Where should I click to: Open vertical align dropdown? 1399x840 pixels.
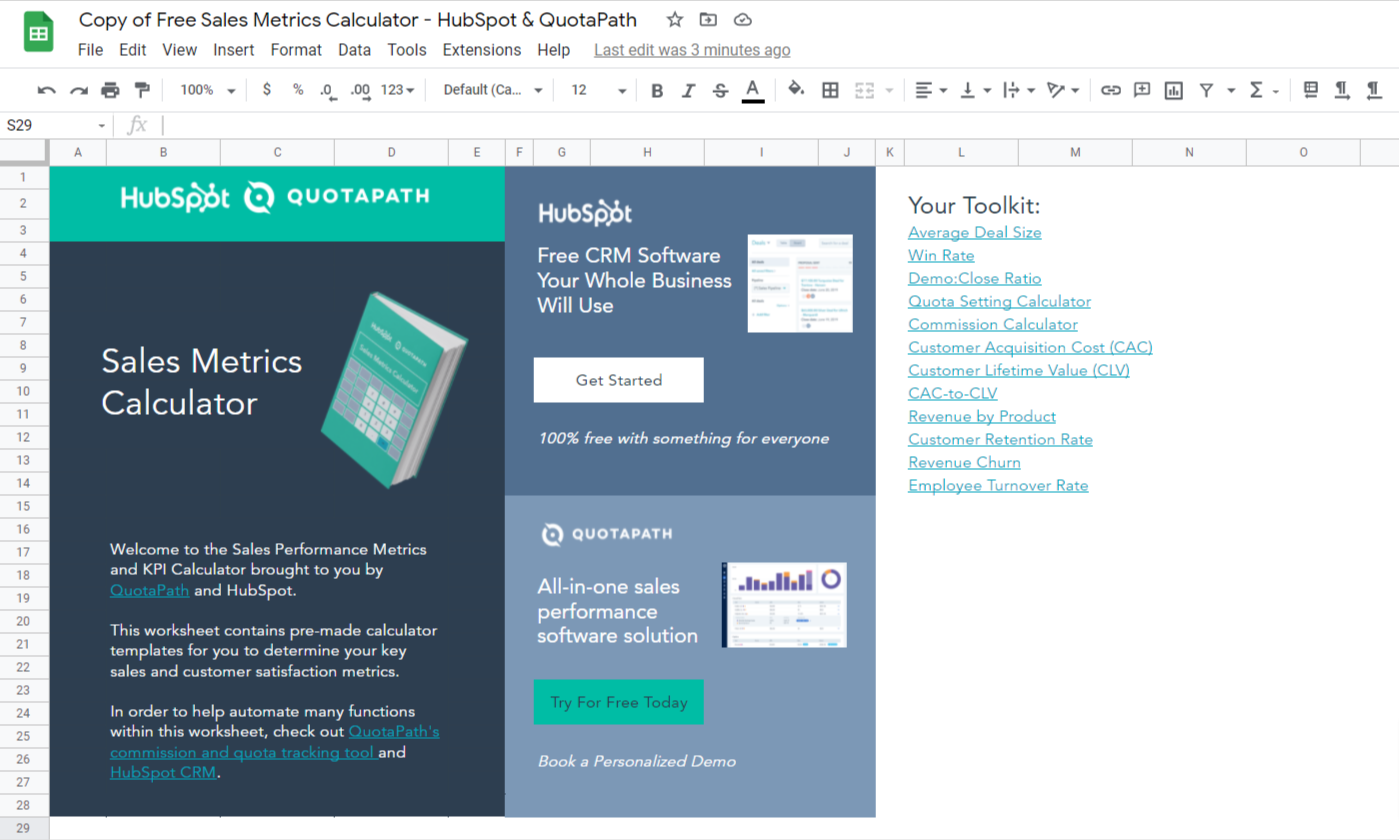975,90
